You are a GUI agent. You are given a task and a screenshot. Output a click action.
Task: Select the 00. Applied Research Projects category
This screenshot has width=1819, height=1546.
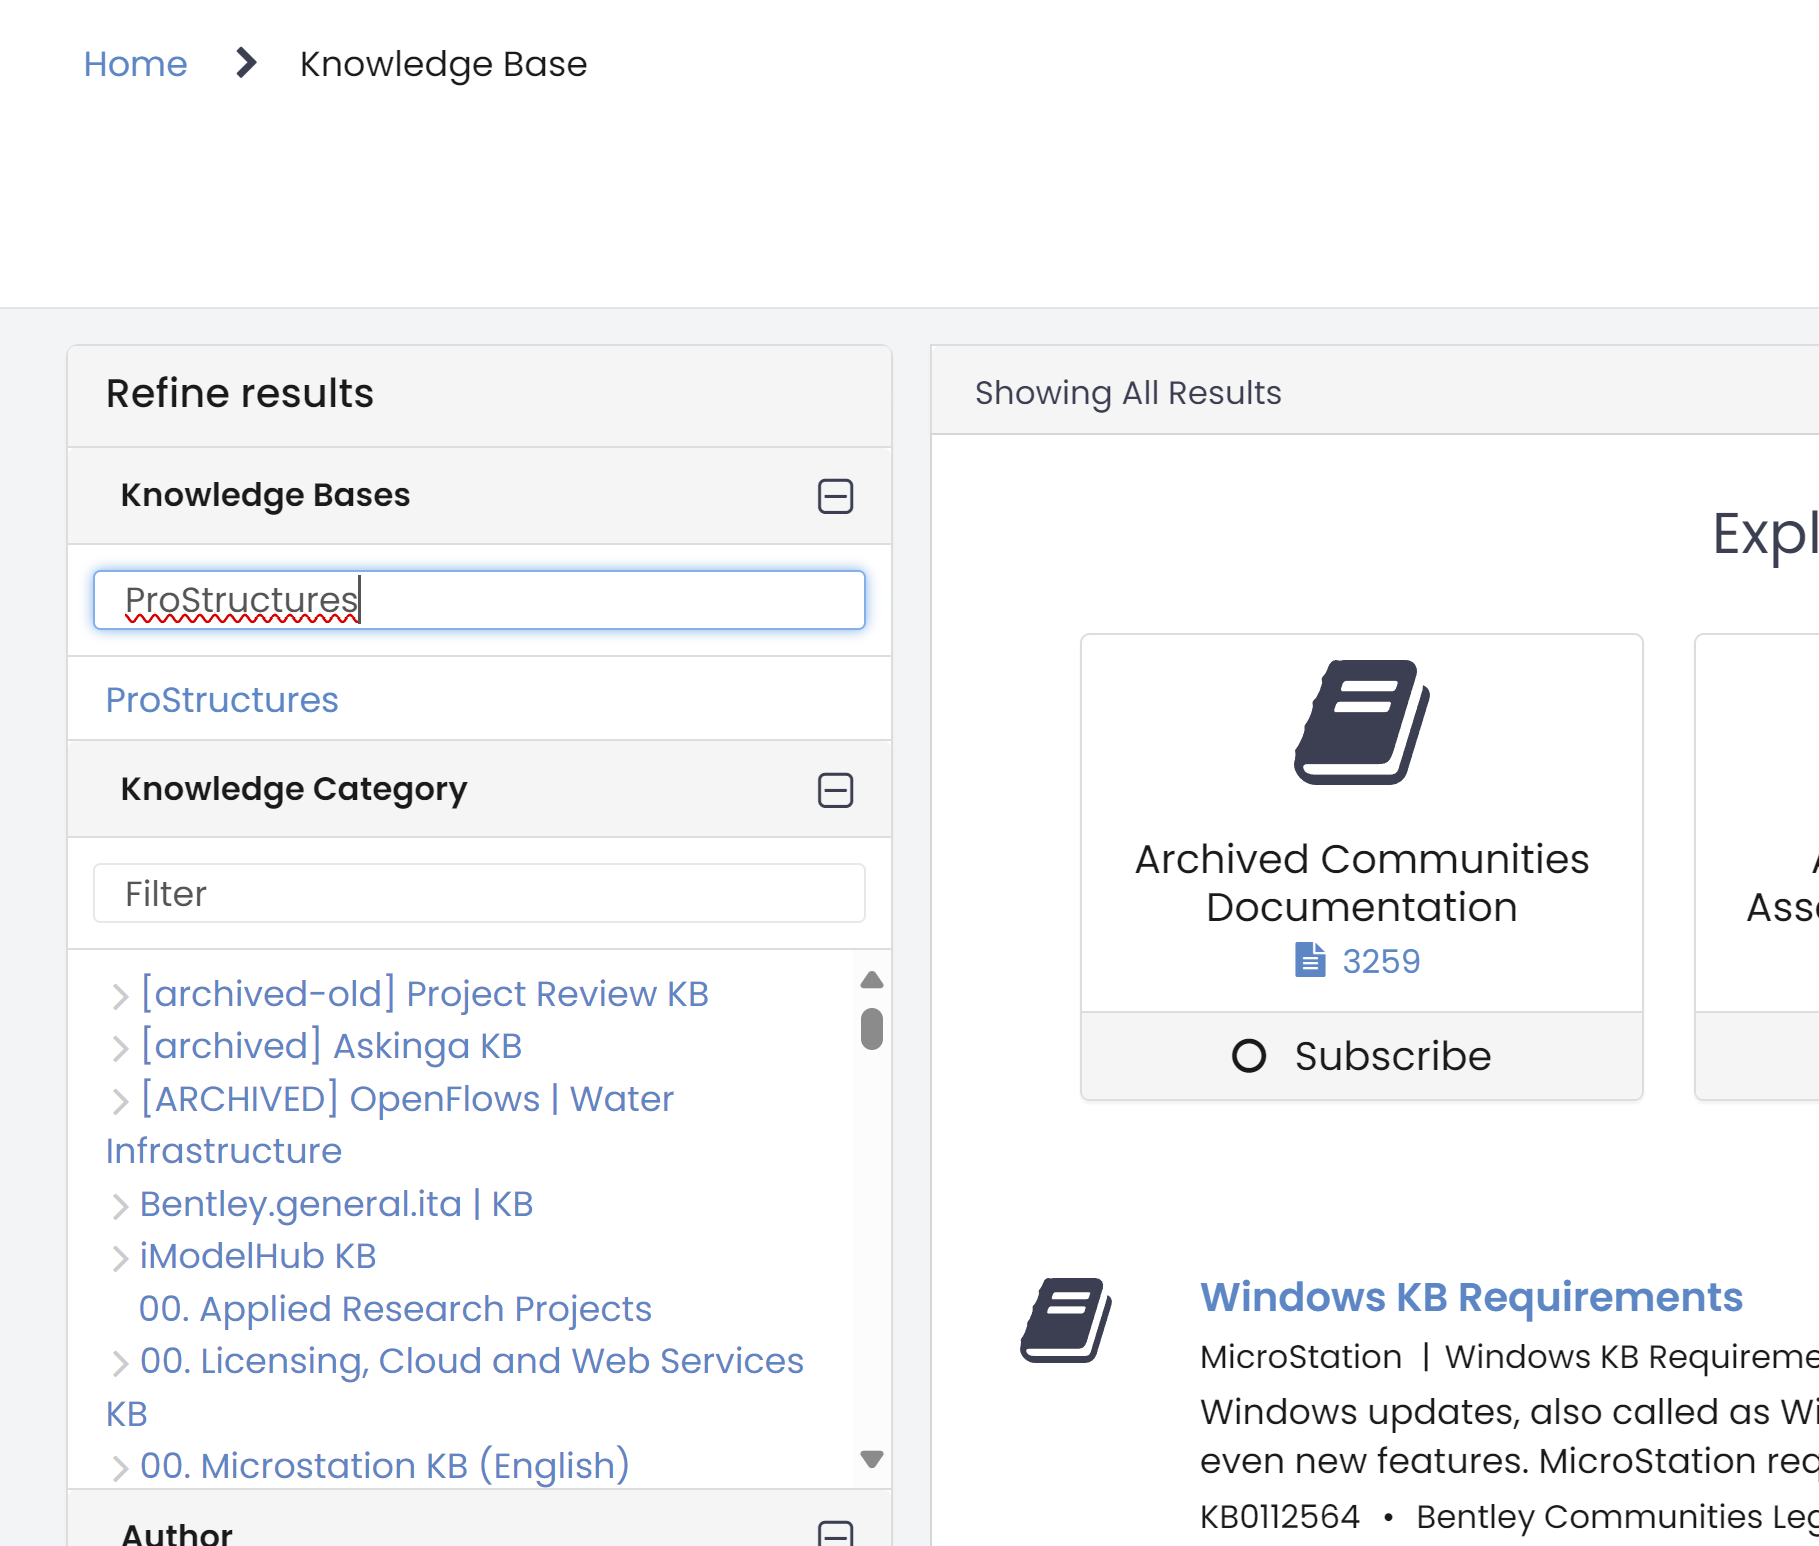point(394,1309)
